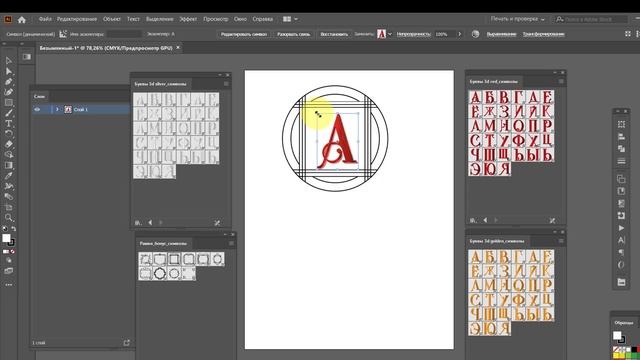The image size is (640, 360).
Task: Click Разорвать связь button
Action: [x=293, y=34]
